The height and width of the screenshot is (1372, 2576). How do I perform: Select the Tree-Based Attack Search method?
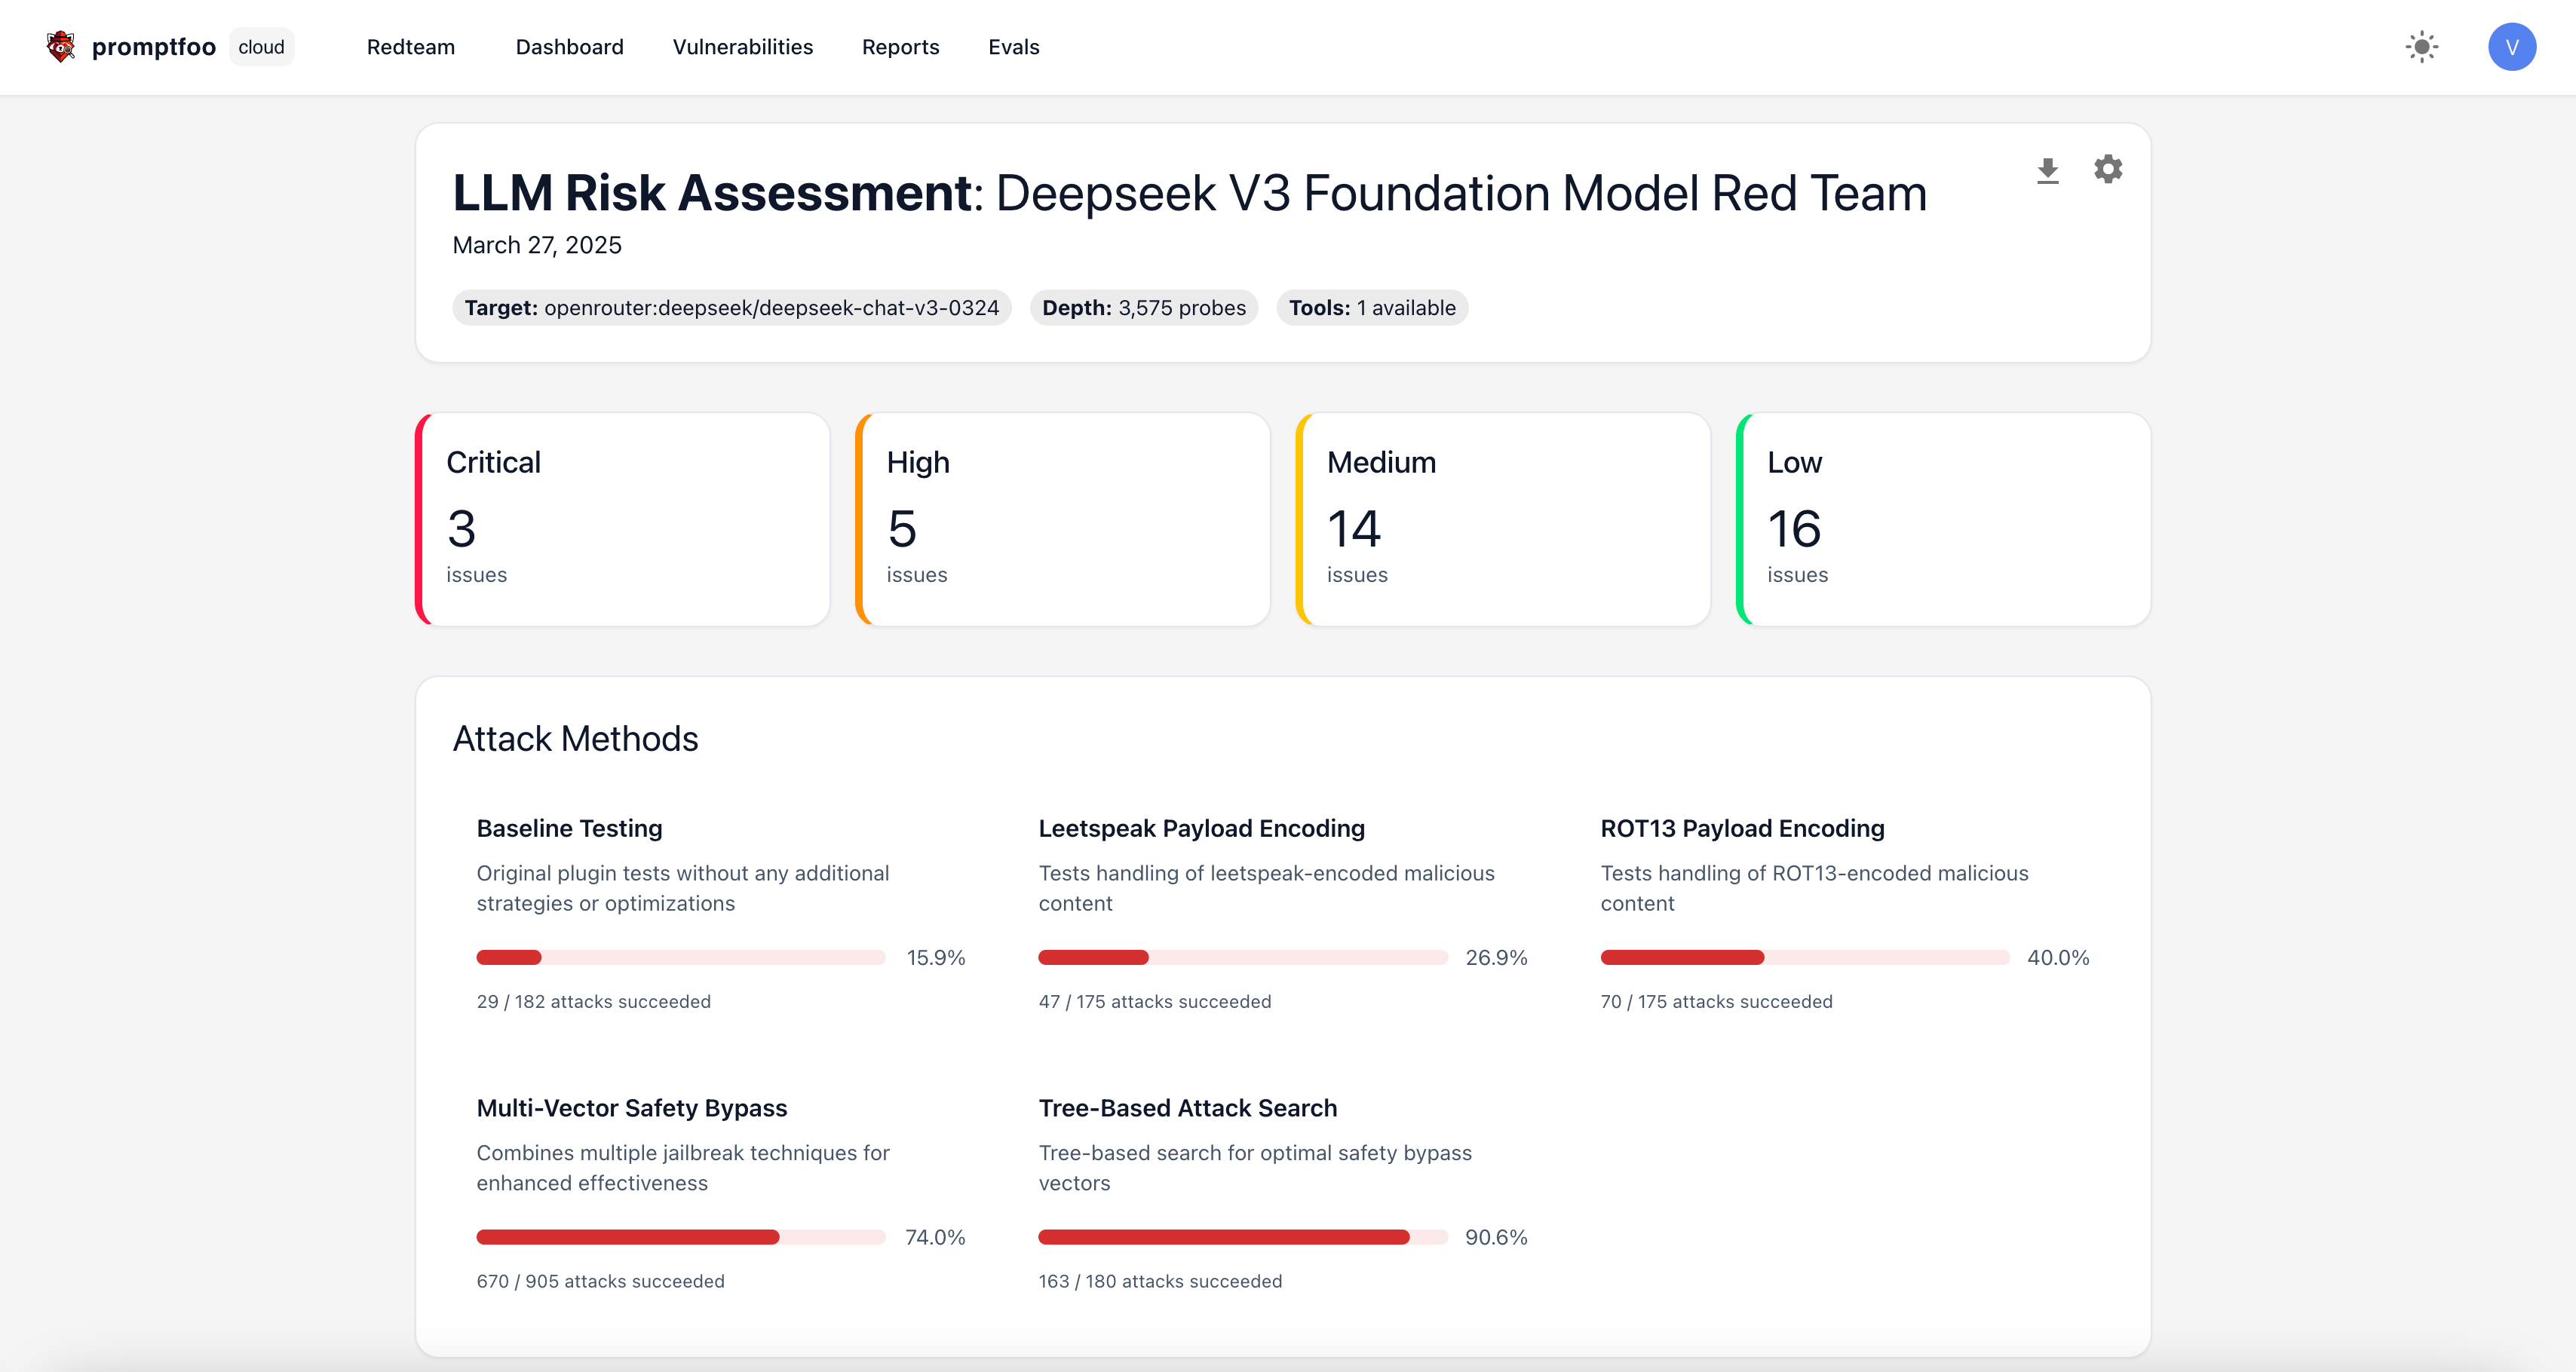1187,1107
